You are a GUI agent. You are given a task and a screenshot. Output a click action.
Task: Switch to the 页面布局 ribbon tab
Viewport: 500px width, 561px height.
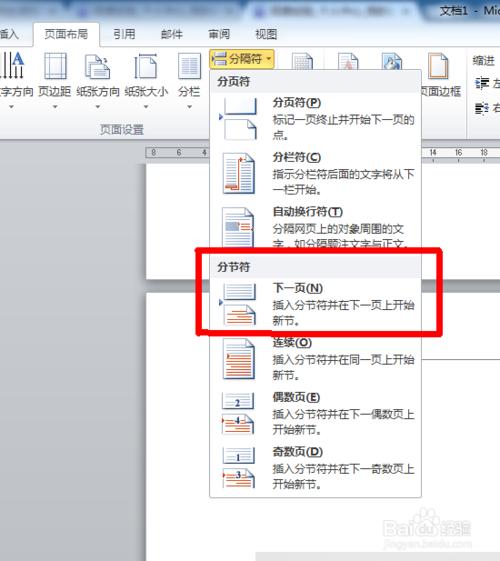(66, 34)
